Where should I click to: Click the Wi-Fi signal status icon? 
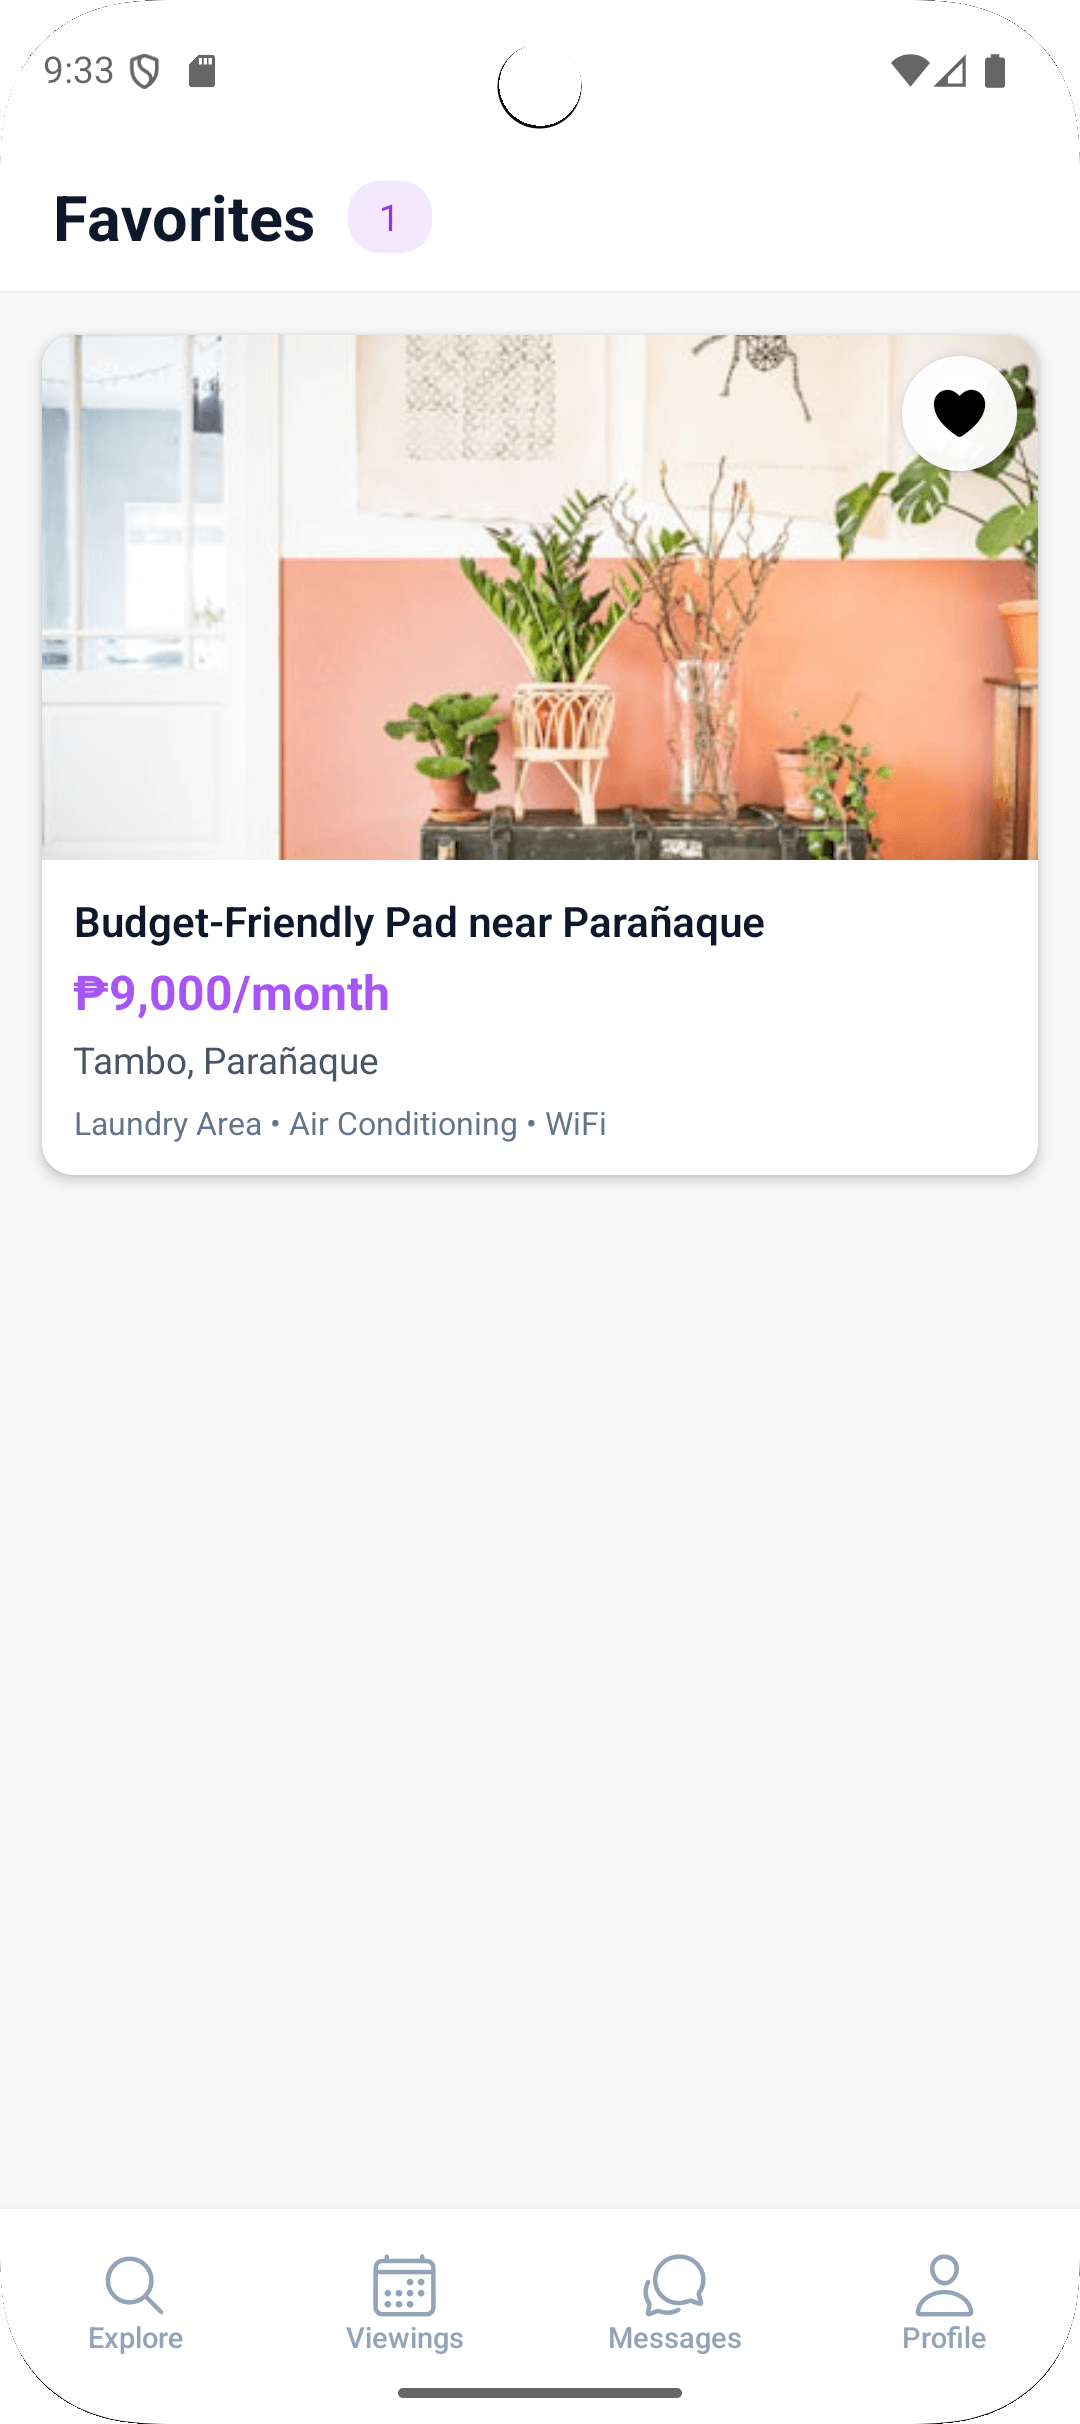point(909,71)
